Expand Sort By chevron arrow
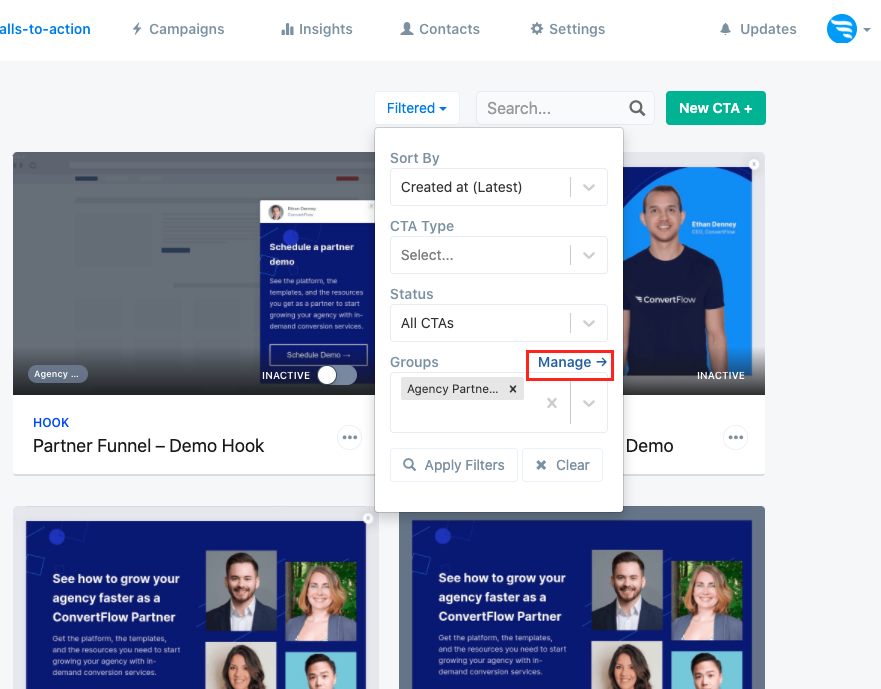Viewport: 881px width, 689px height. pyautogui.click(x=589, y=187)
